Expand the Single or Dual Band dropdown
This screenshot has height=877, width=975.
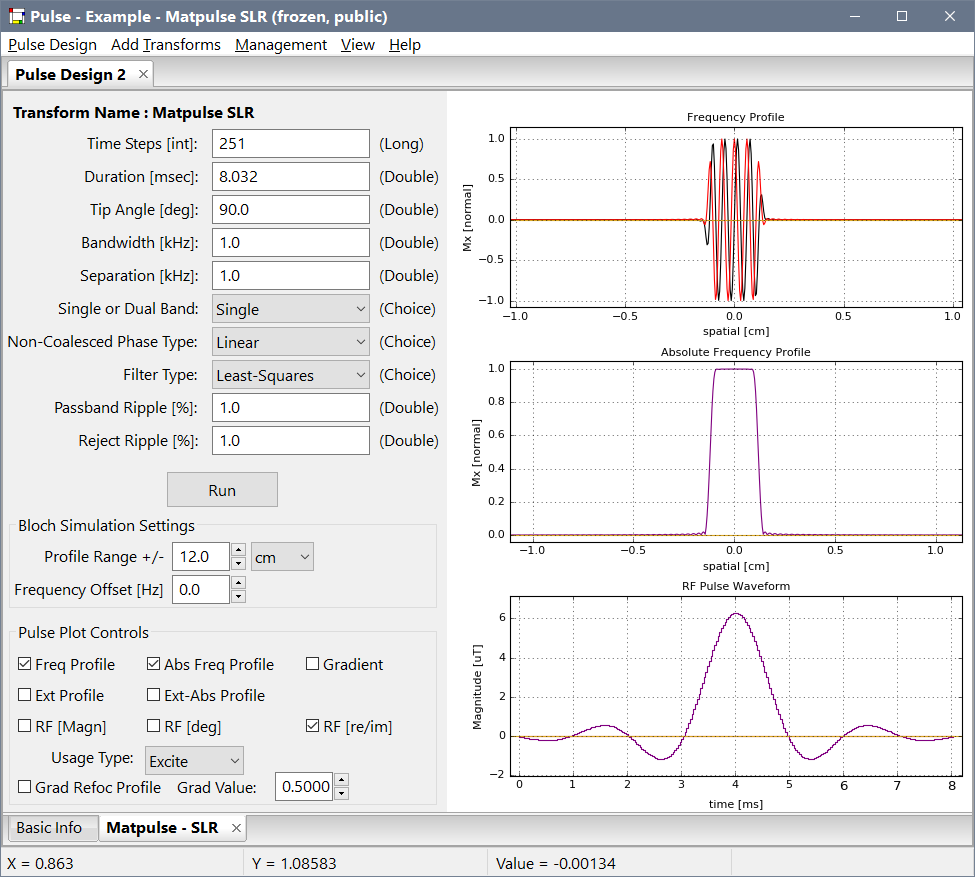pyautogui.click(x=290, y=309)
